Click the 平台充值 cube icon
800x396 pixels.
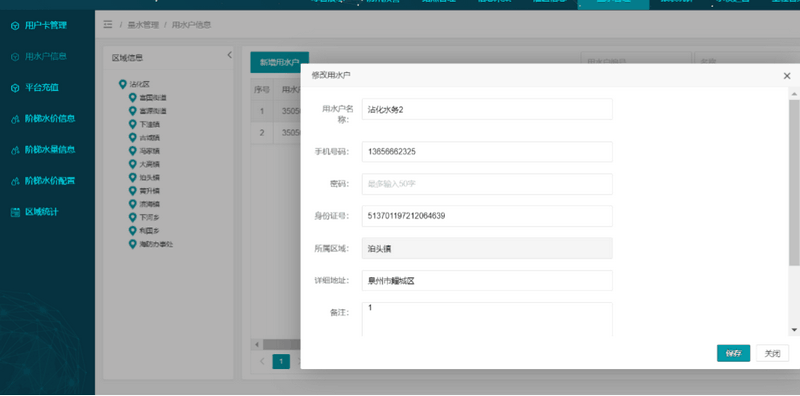tap(15, 88)
